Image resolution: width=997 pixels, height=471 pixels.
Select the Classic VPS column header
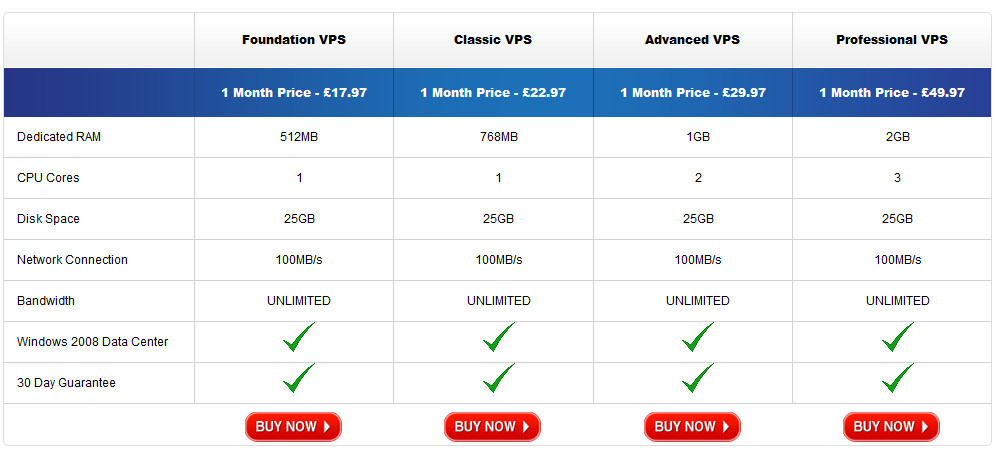tap(493, 40)
